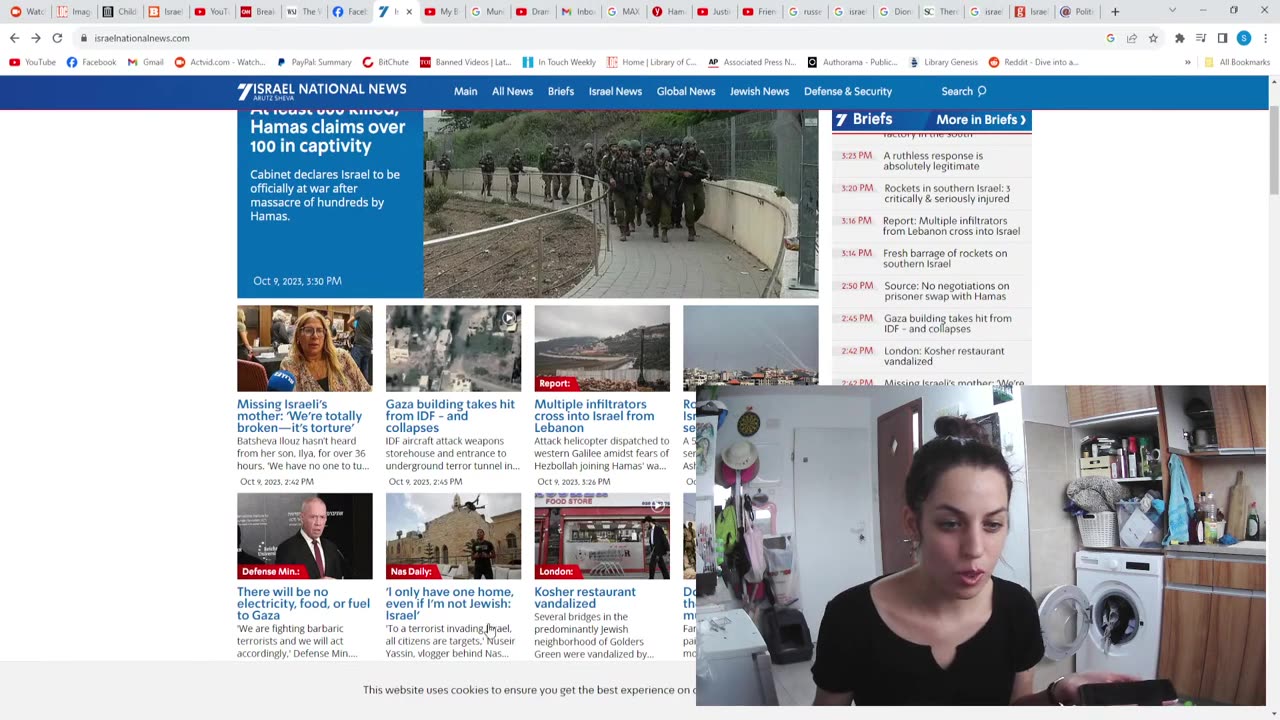
Task: Open 'I only have one home' headline
Action: tap(449, 604)
